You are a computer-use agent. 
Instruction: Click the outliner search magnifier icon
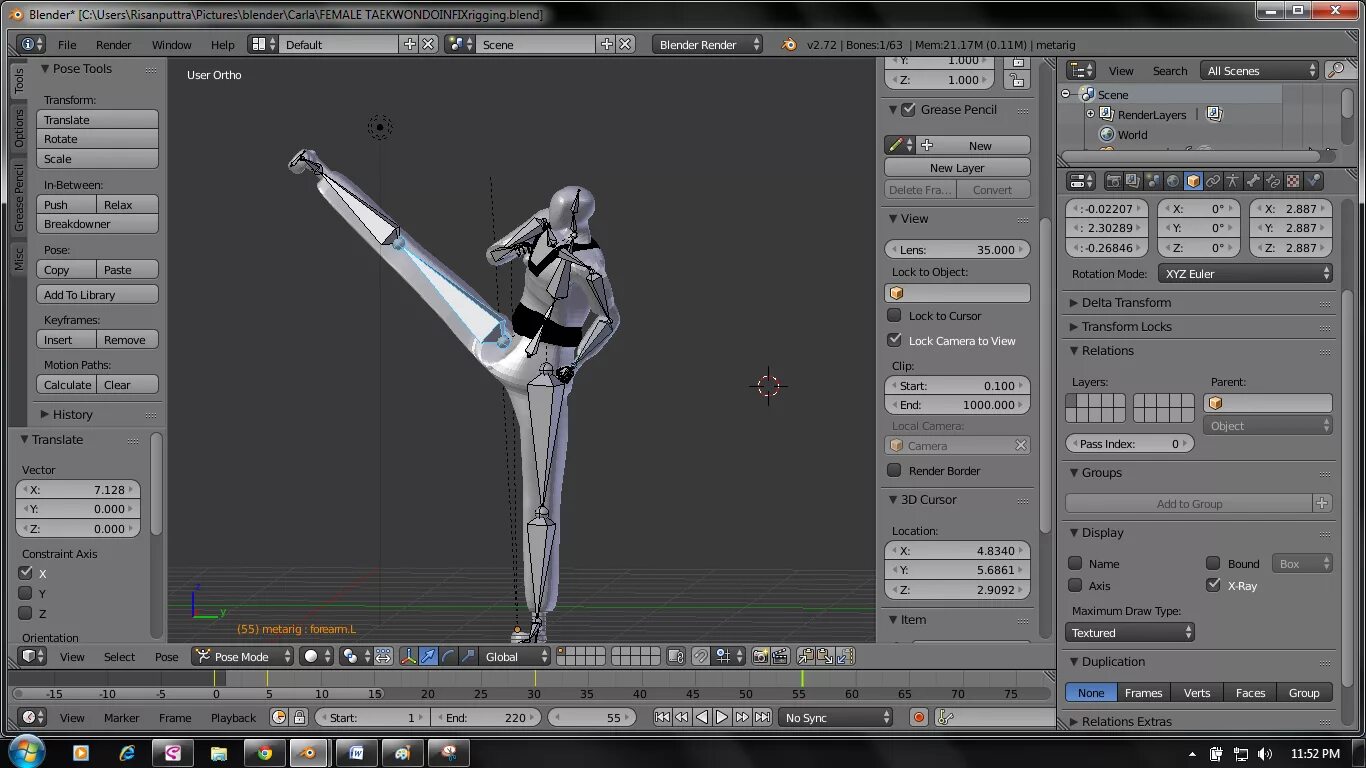(1335, 70)
